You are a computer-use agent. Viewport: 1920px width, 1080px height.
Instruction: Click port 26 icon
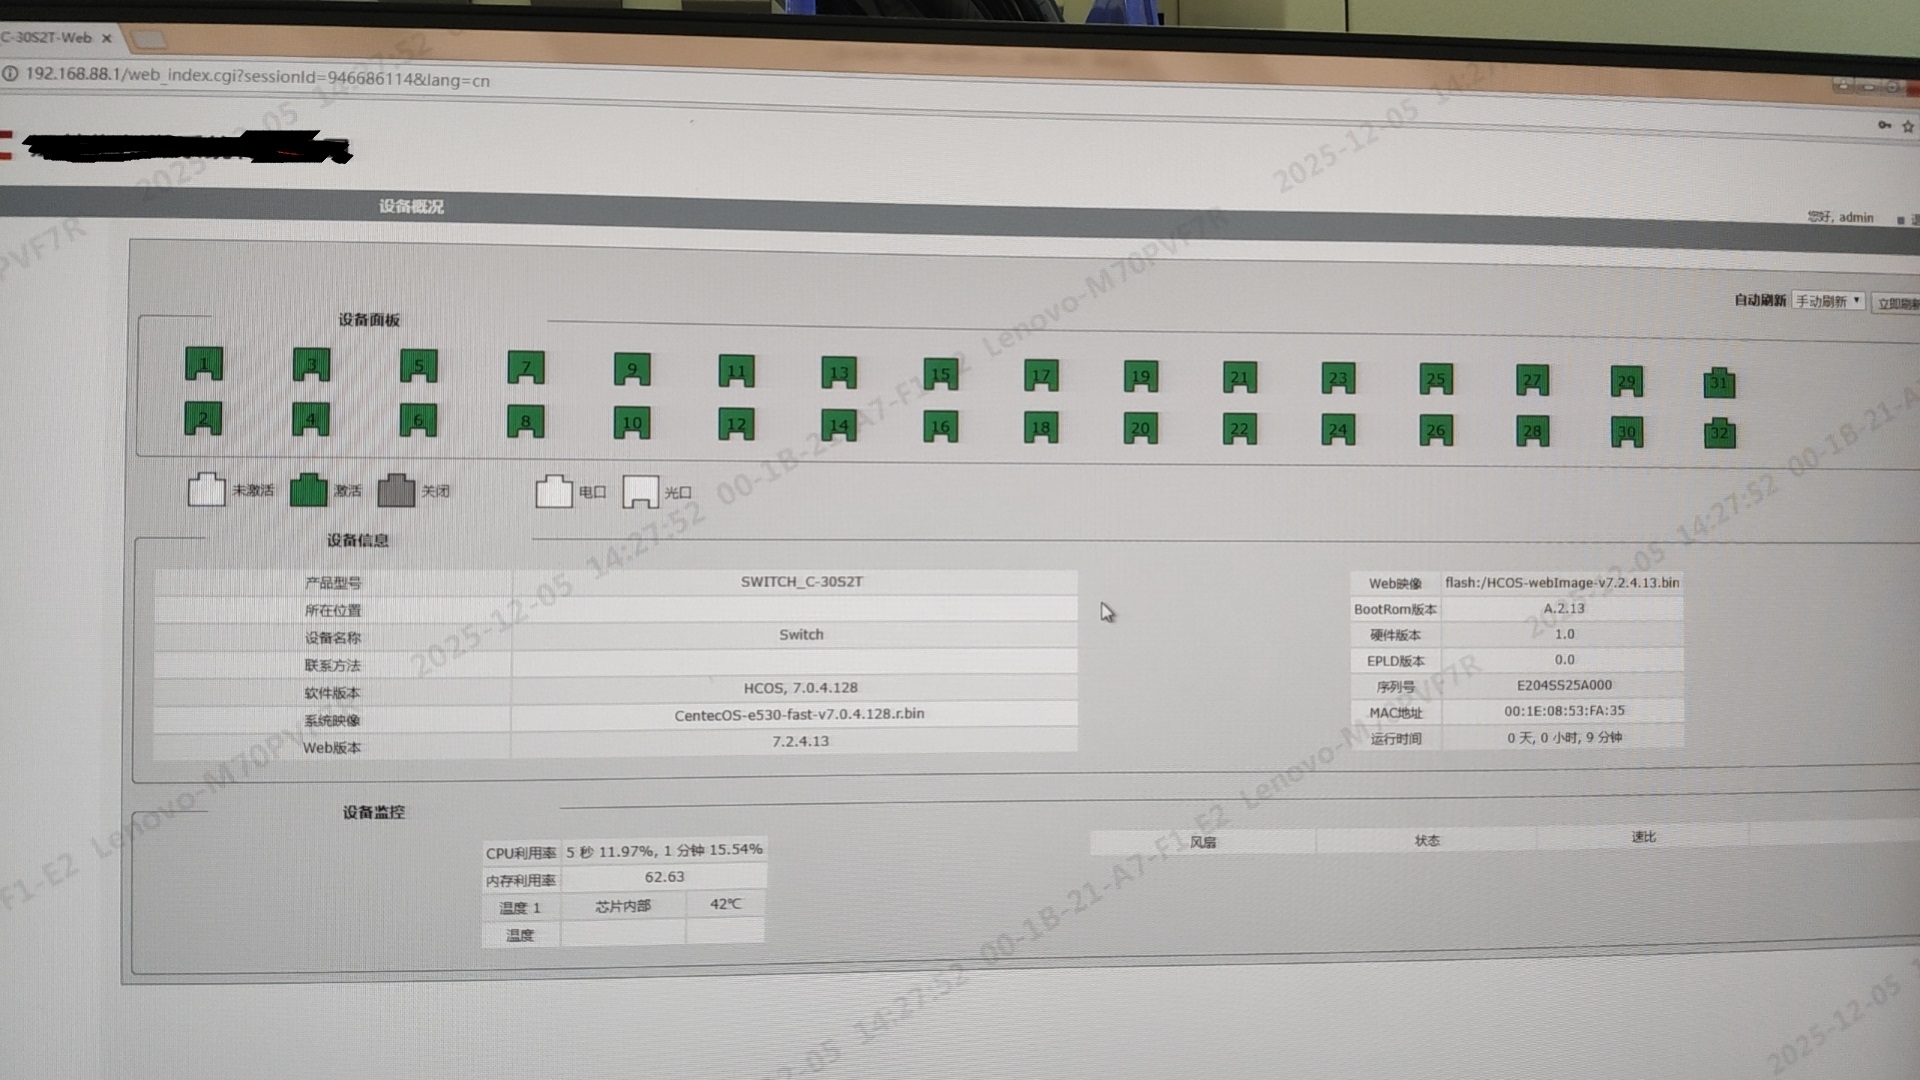click(x=1436, y=430)
